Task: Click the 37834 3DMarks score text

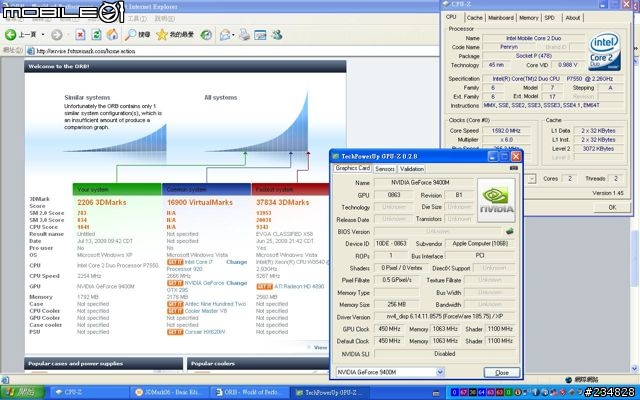Action: tap(282, 202)
